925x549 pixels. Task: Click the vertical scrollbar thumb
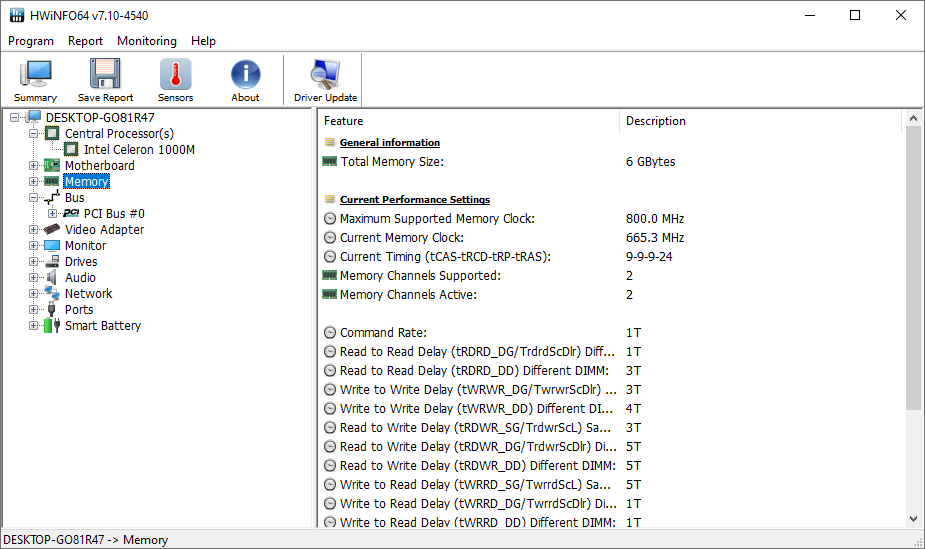tap(913, 267)
